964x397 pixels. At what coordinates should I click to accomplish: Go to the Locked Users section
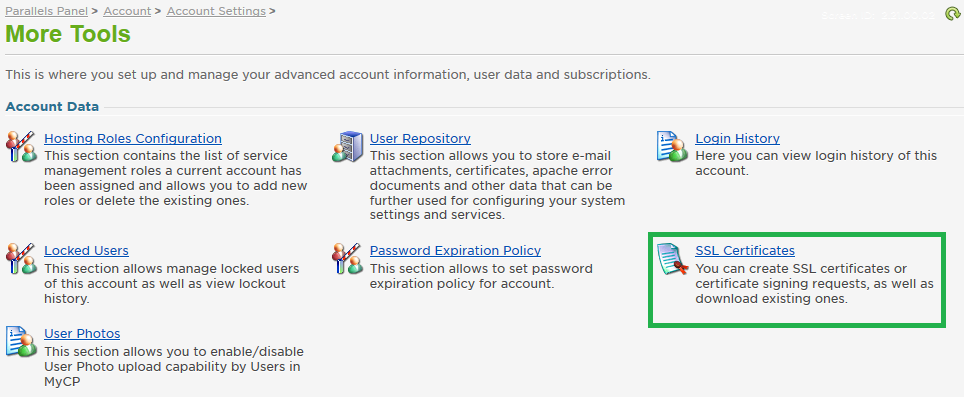86,251
